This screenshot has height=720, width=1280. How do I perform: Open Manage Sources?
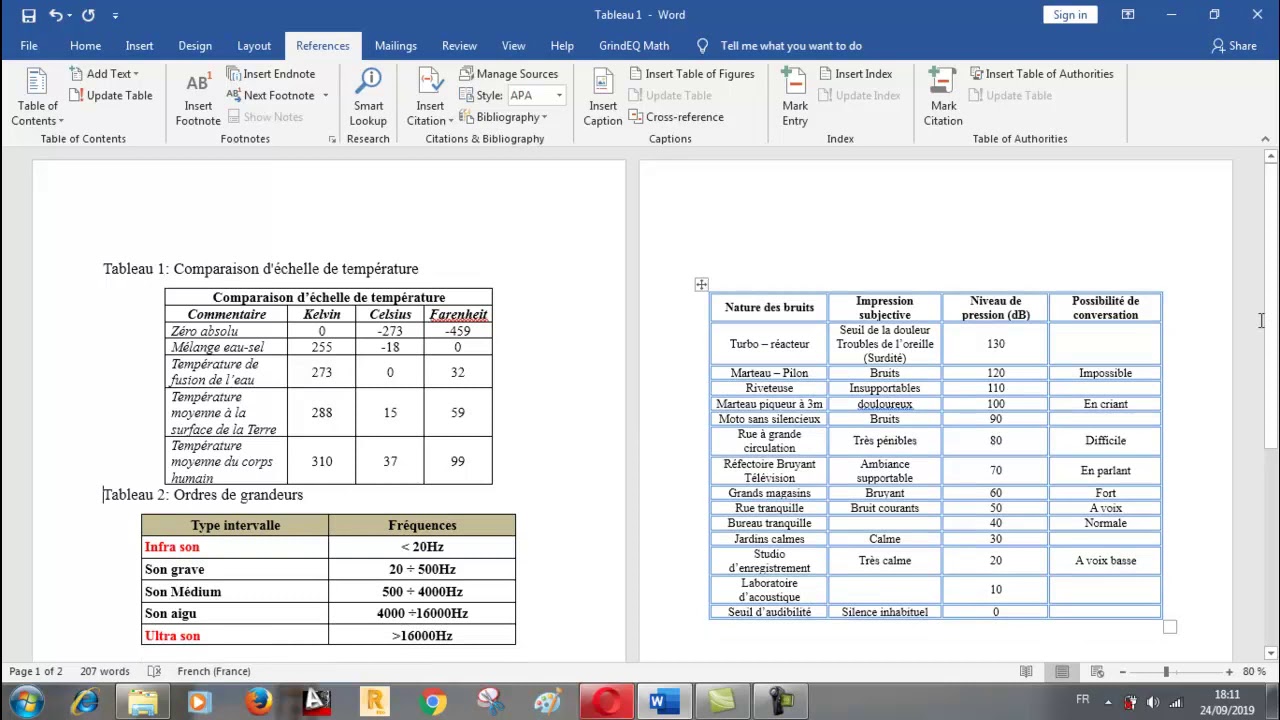(x=508, y=74)
